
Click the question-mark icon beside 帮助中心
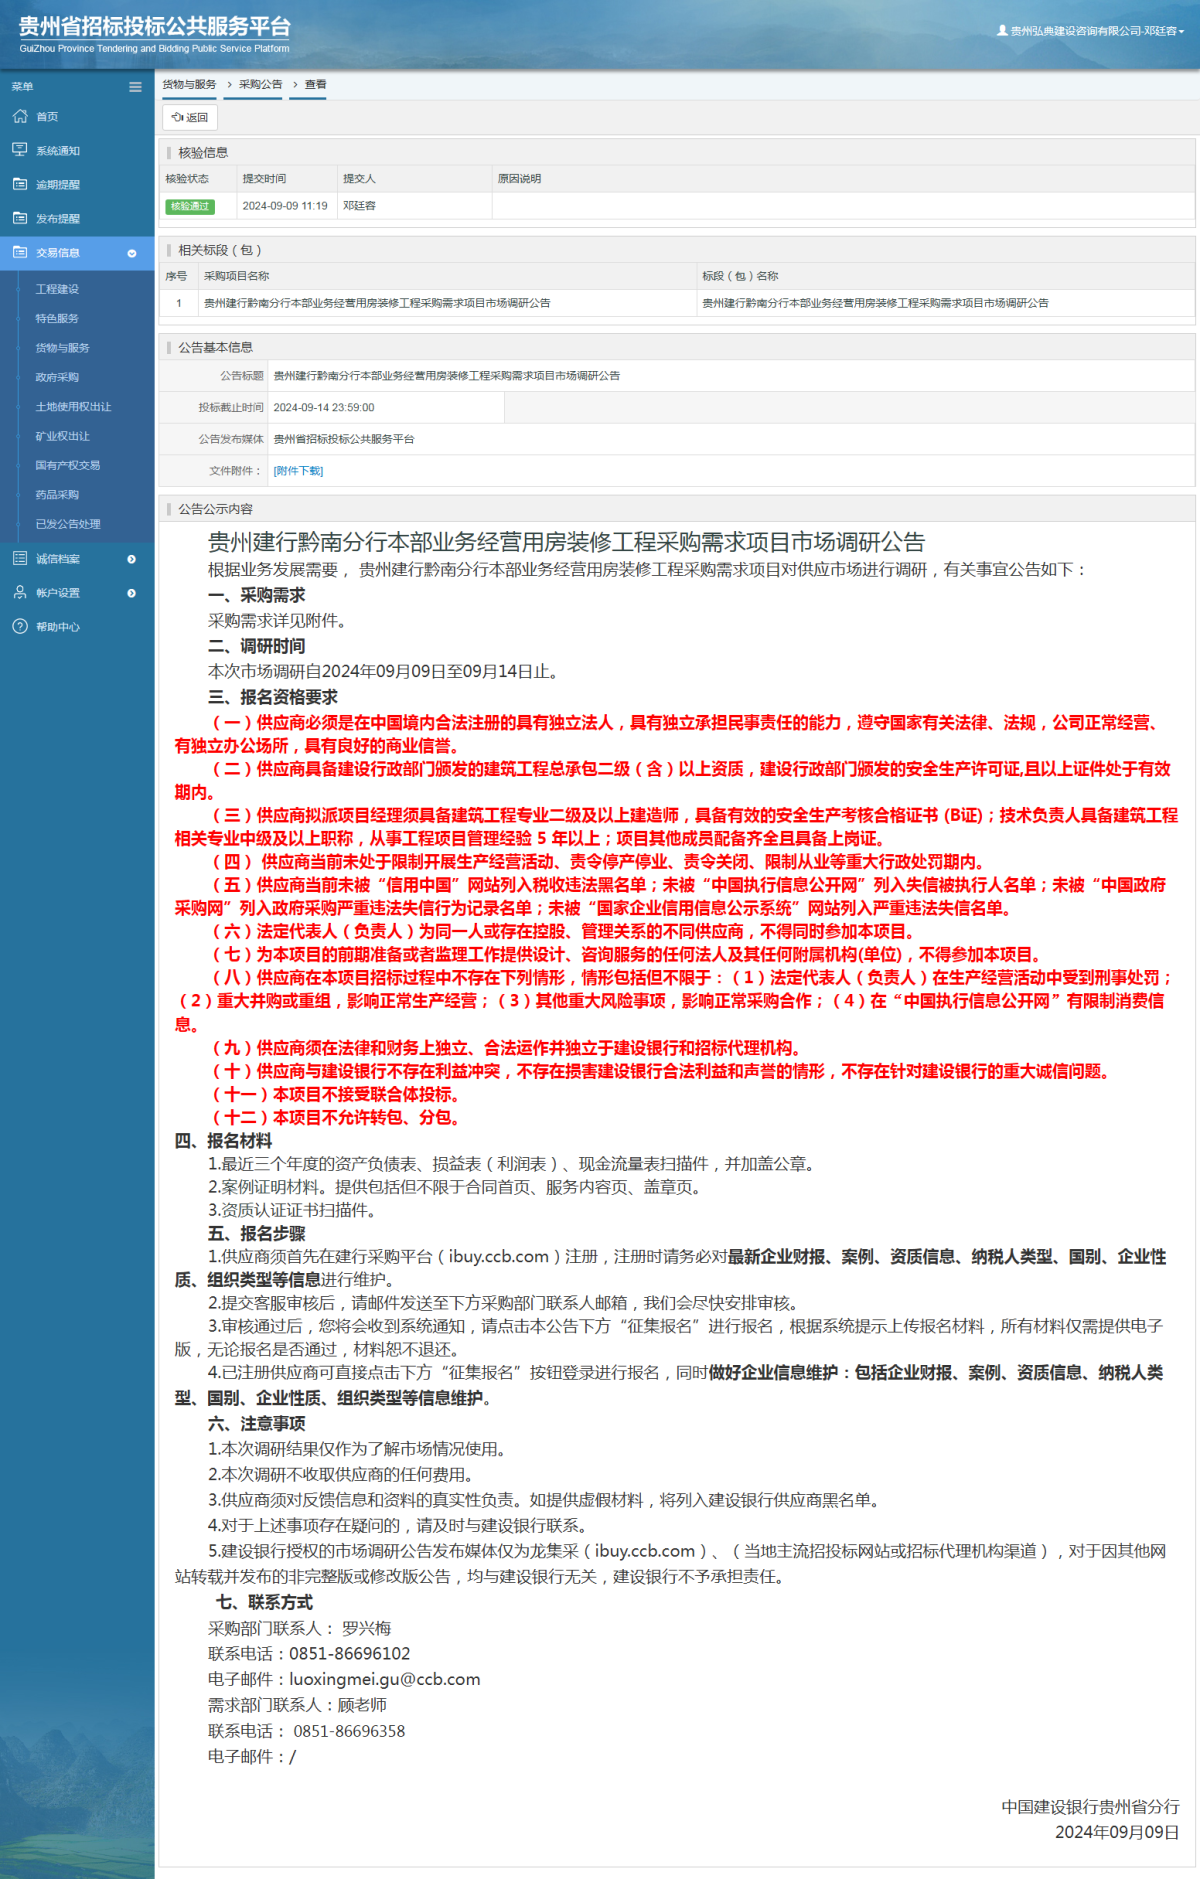click(x=20, y=626)
